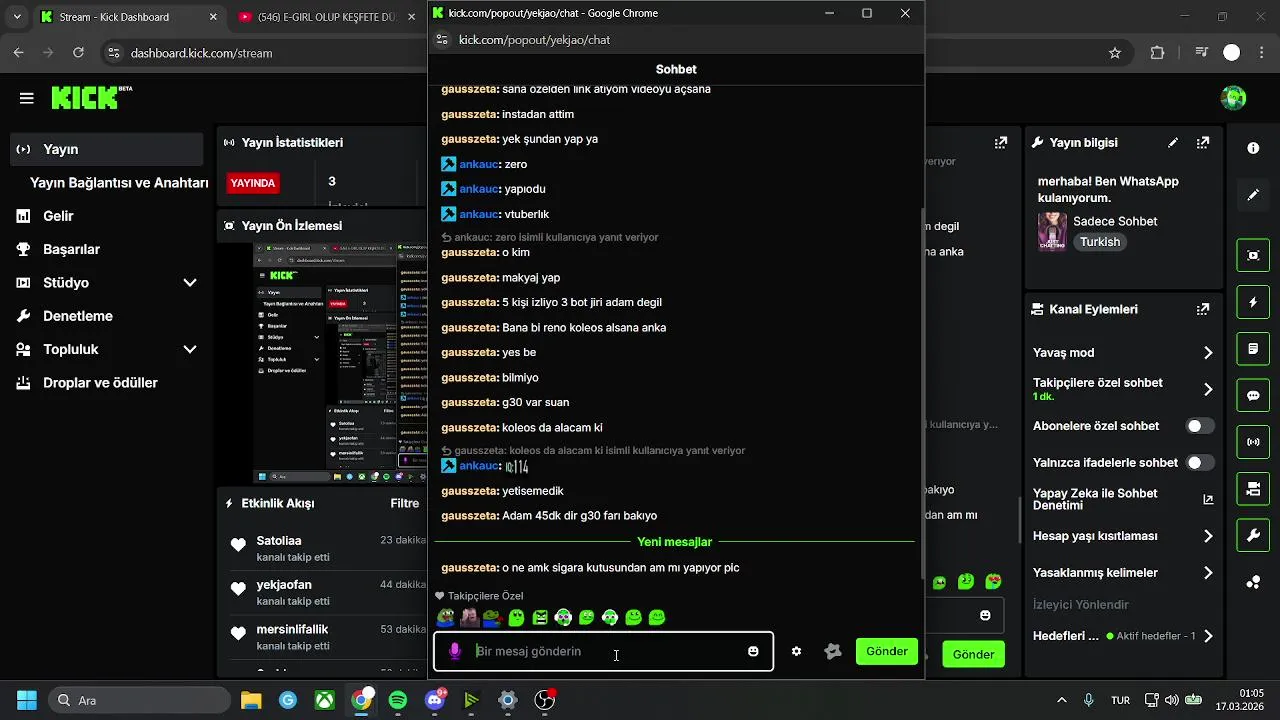Click the info icon in right sidebar
The height and width of the screenshot is (720, 1280).
pos(1253,148)
